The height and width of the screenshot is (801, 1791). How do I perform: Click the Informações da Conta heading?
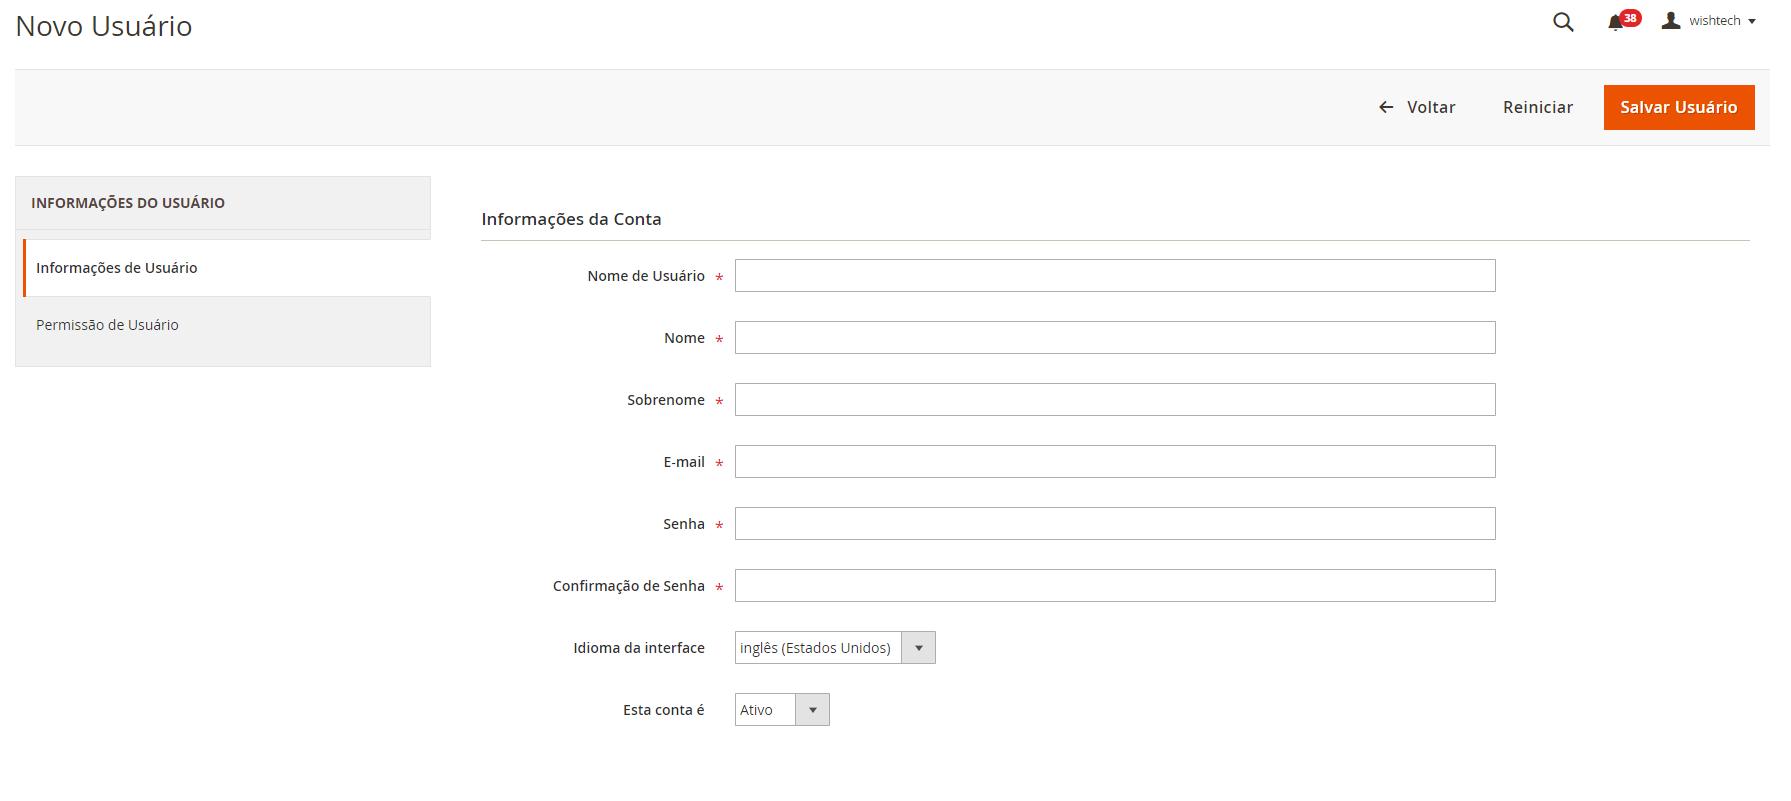point(571,219)
